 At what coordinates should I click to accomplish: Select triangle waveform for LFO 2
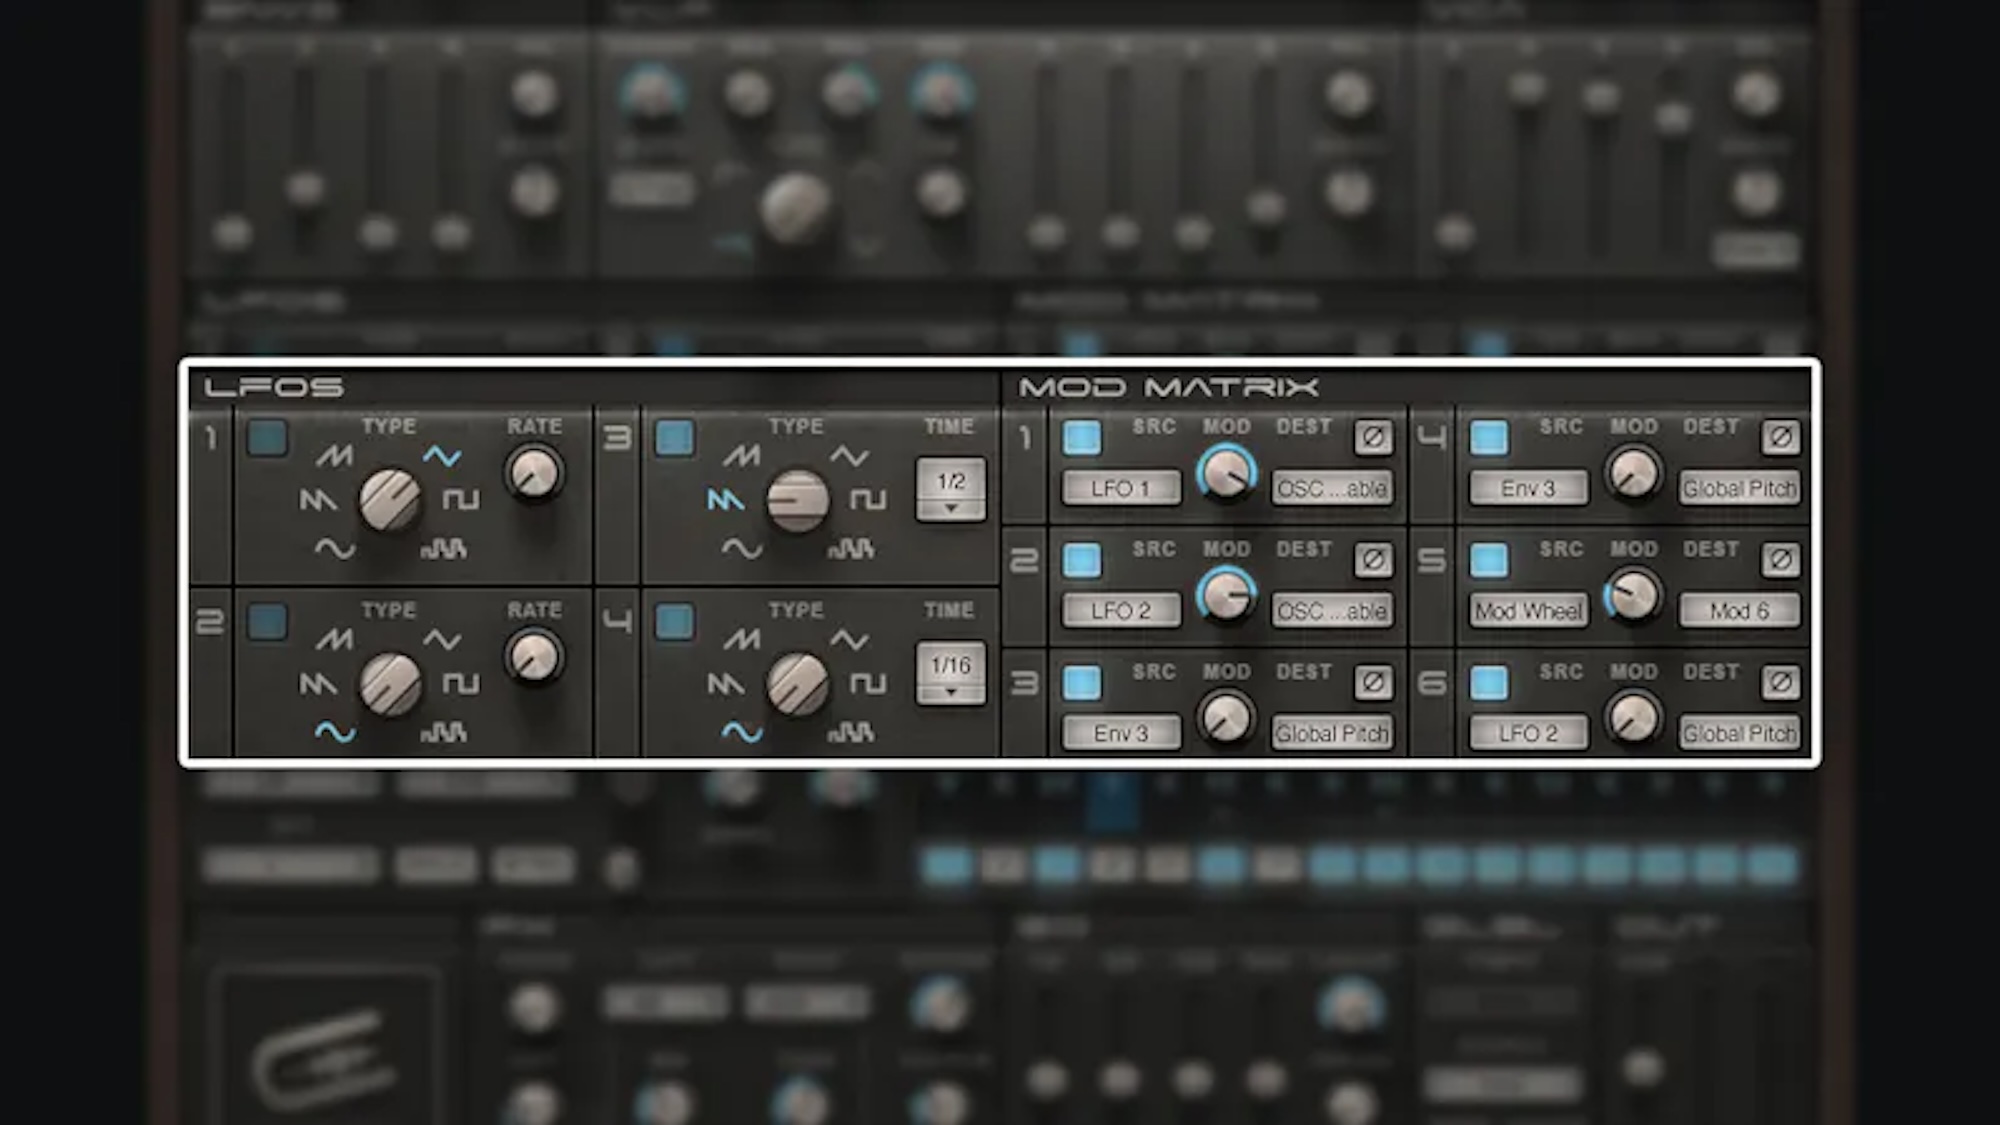pos(442,640)
